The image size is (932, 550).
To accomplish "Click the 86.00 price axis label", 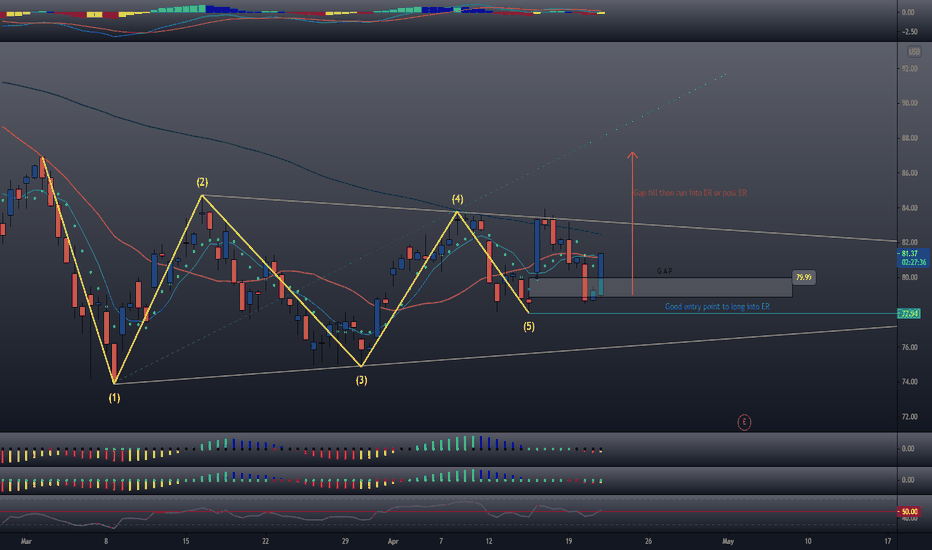I will point(909,174).
